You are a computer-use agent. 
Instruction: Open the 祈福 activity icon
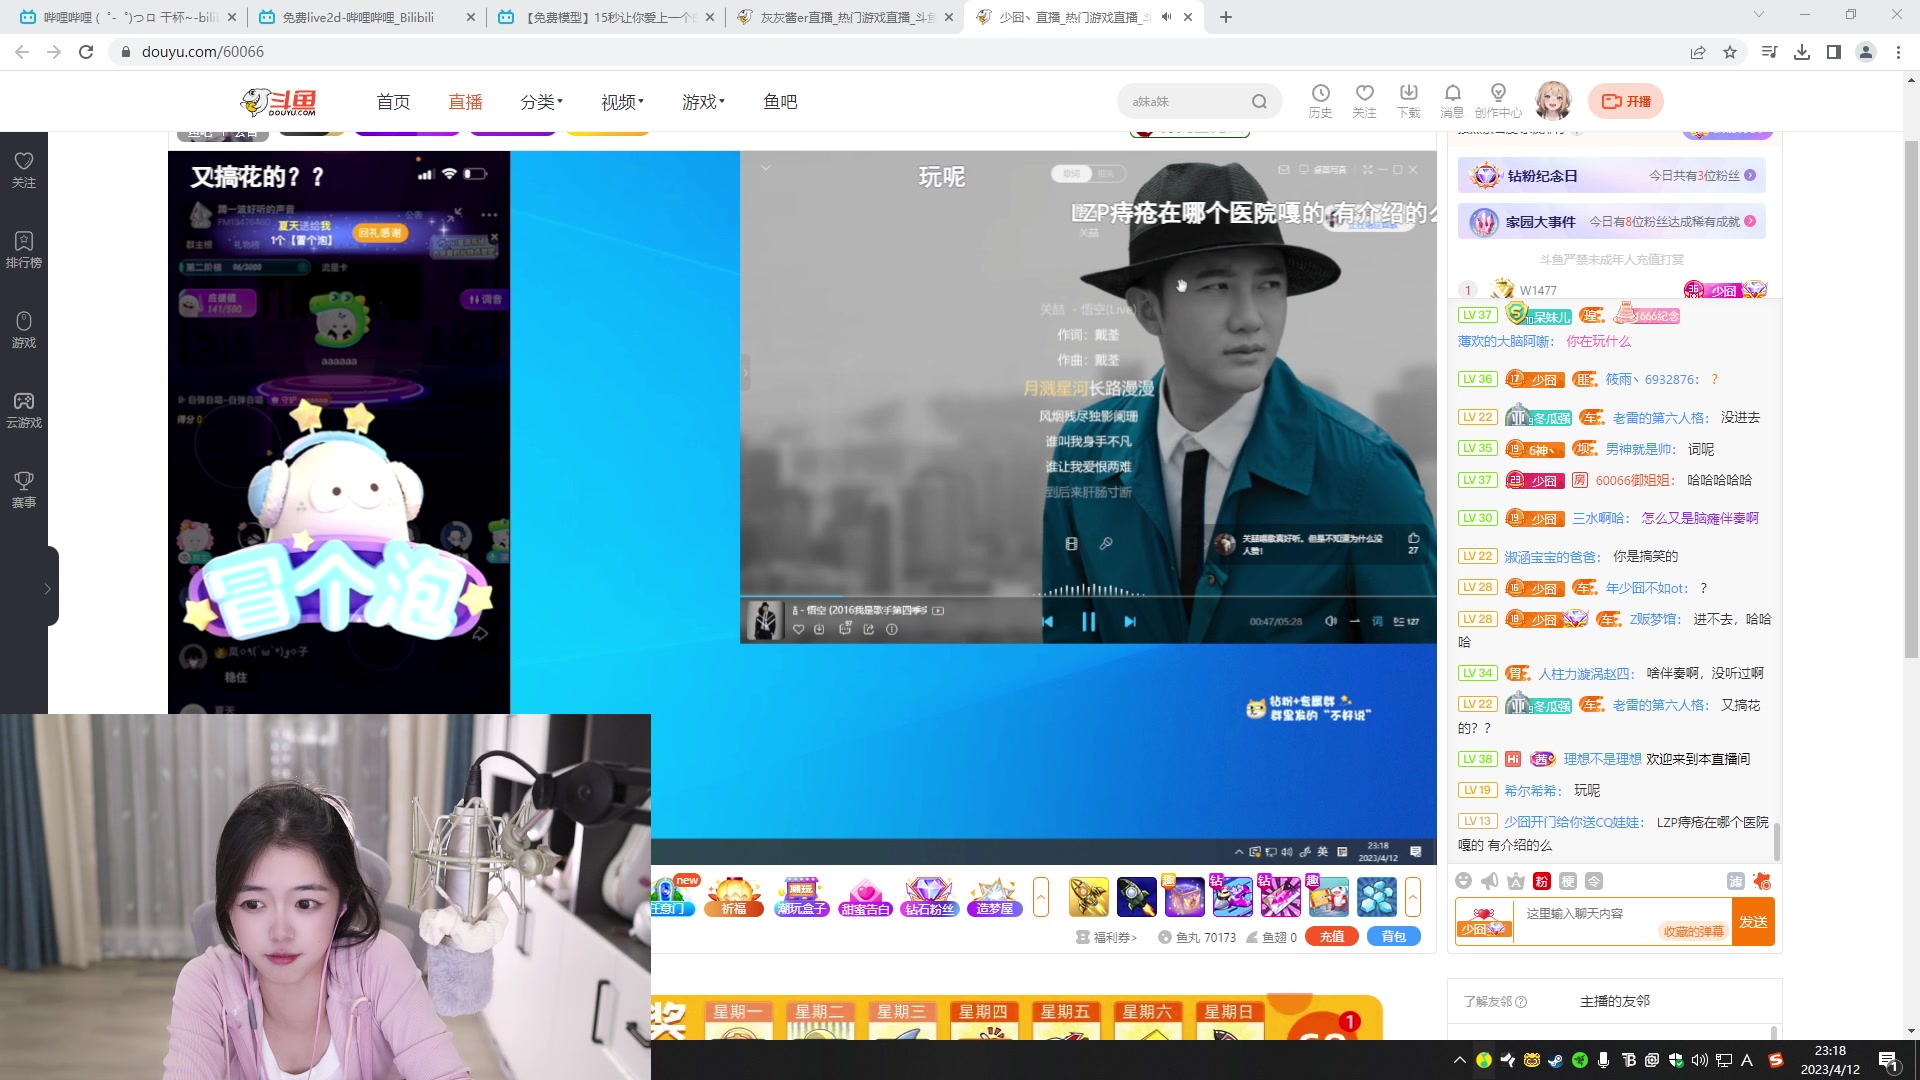734,896
